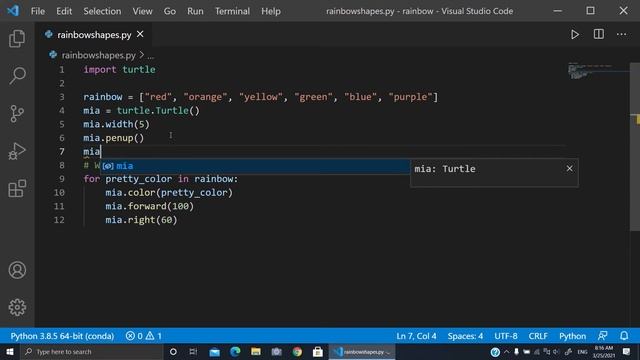The image size is (640, 360).
Task: Open the Run menu
Action: coord(195,11)
